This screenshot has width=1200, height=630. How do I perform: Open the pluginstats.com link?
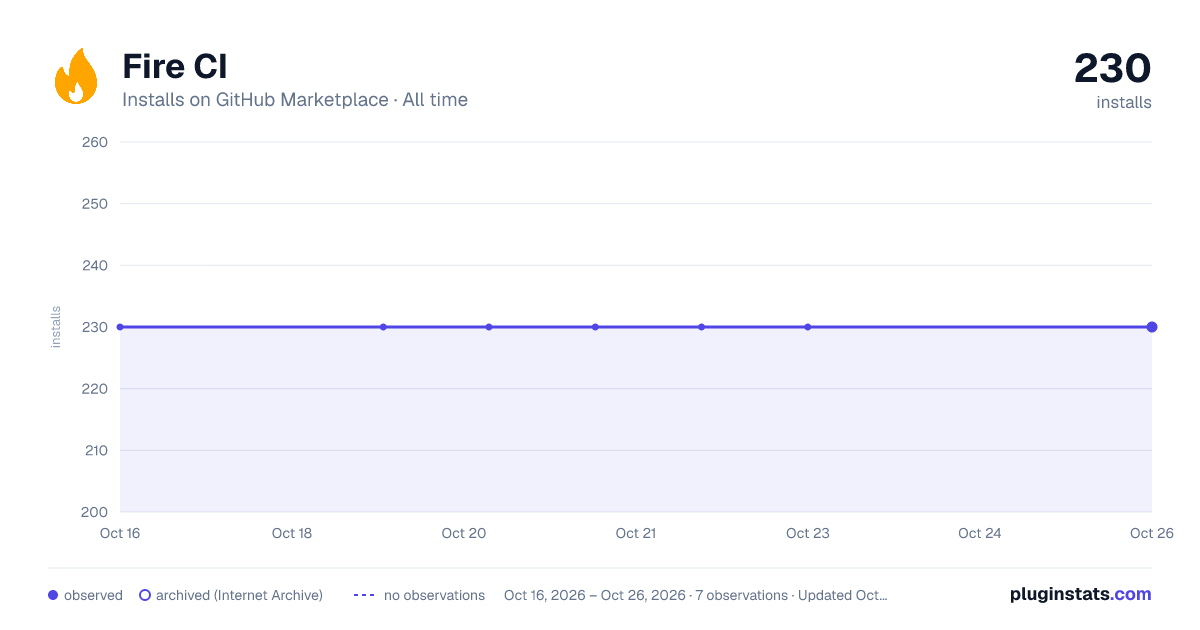pos(1081,594)
